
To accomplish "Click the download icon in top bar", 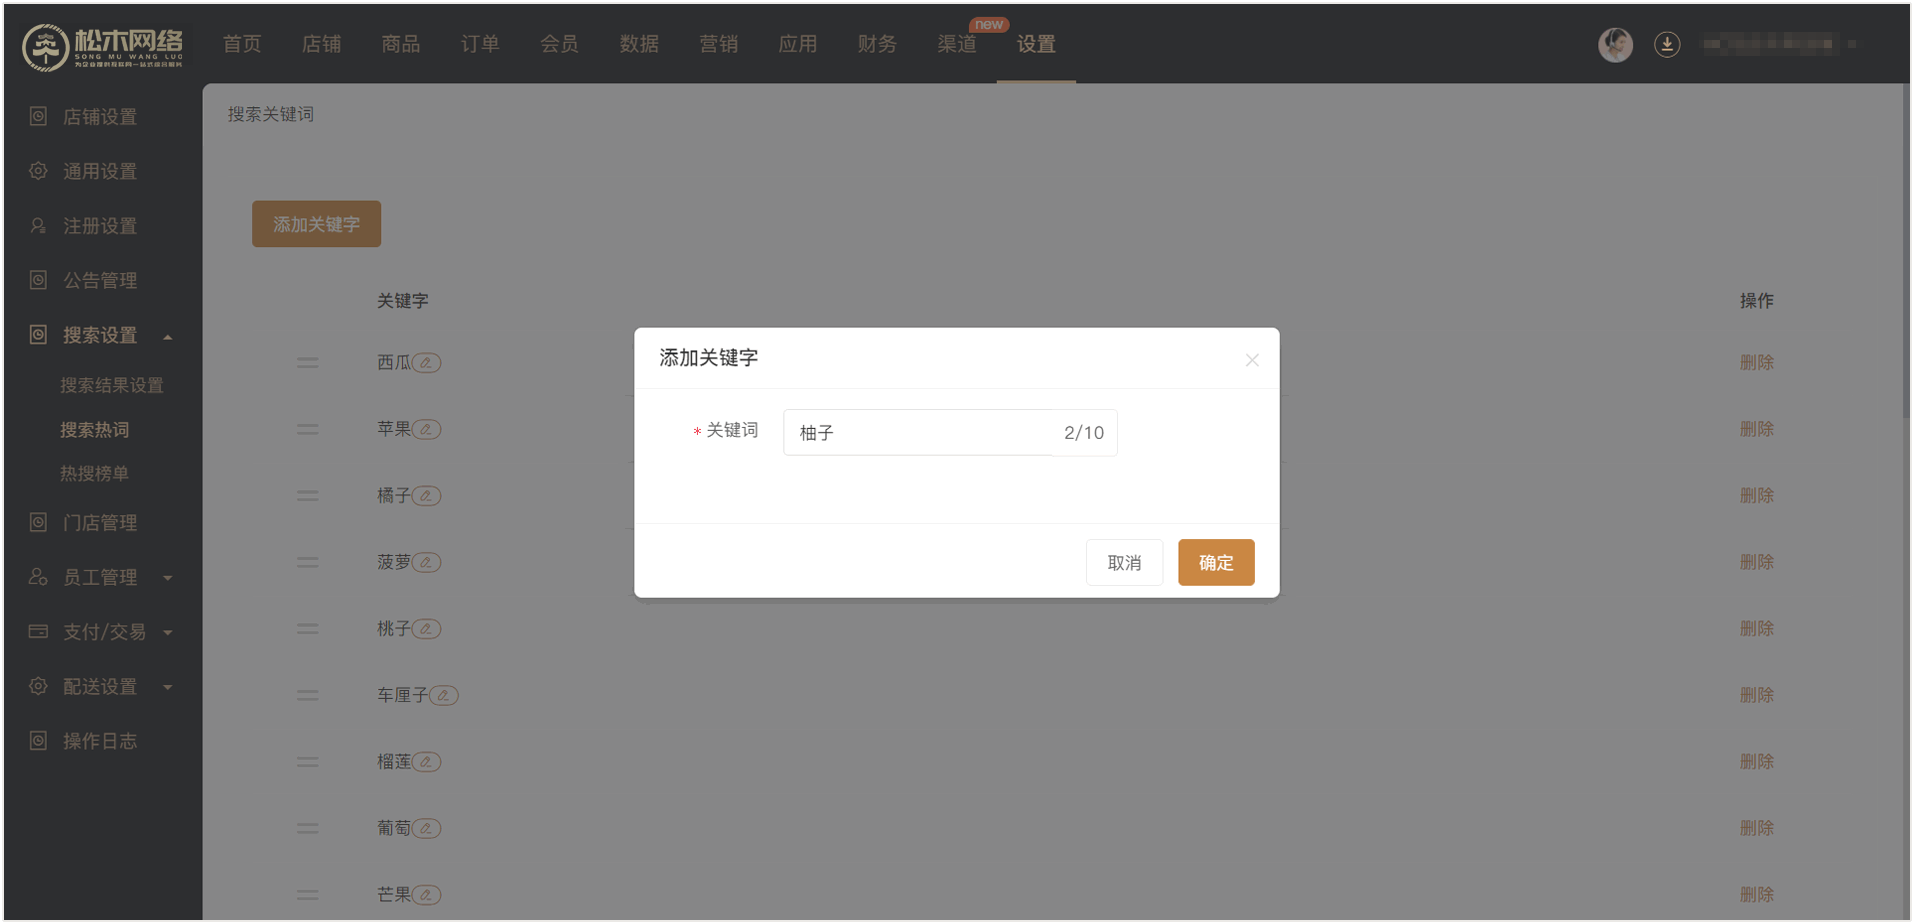I will [x=1666, y=44].
